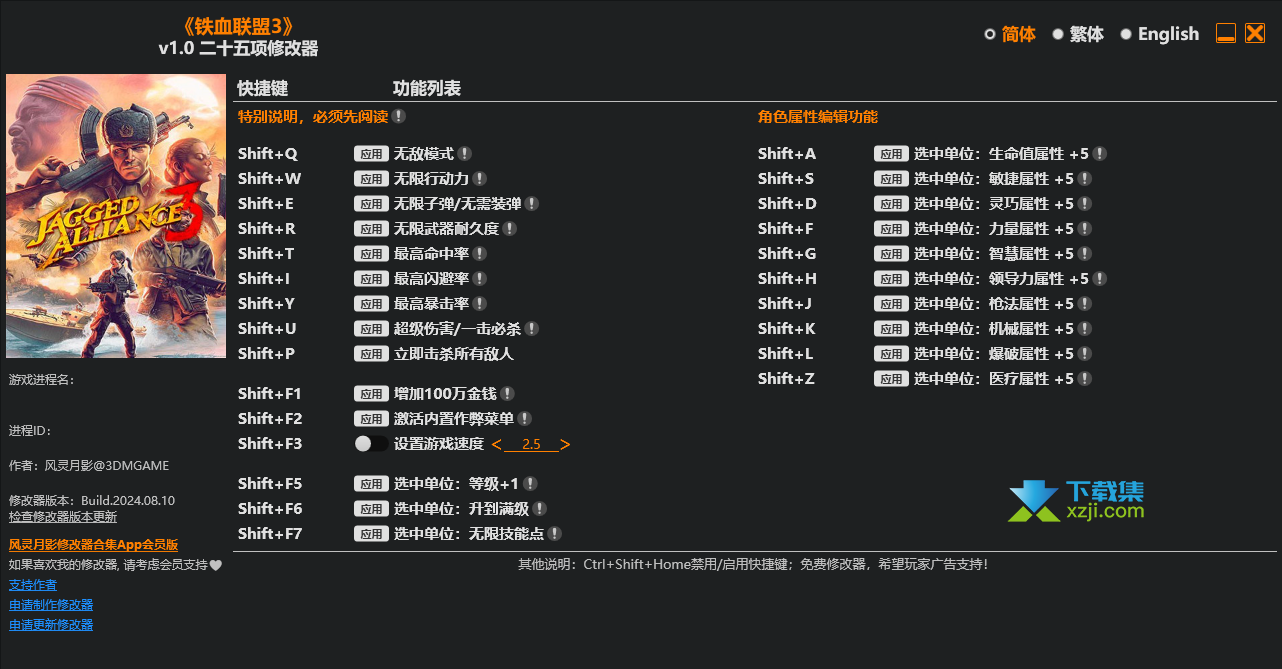Show the info tip for 无限子弹/无需装弹
Viewport: 1282px width, 669px height.
[532, 204]
